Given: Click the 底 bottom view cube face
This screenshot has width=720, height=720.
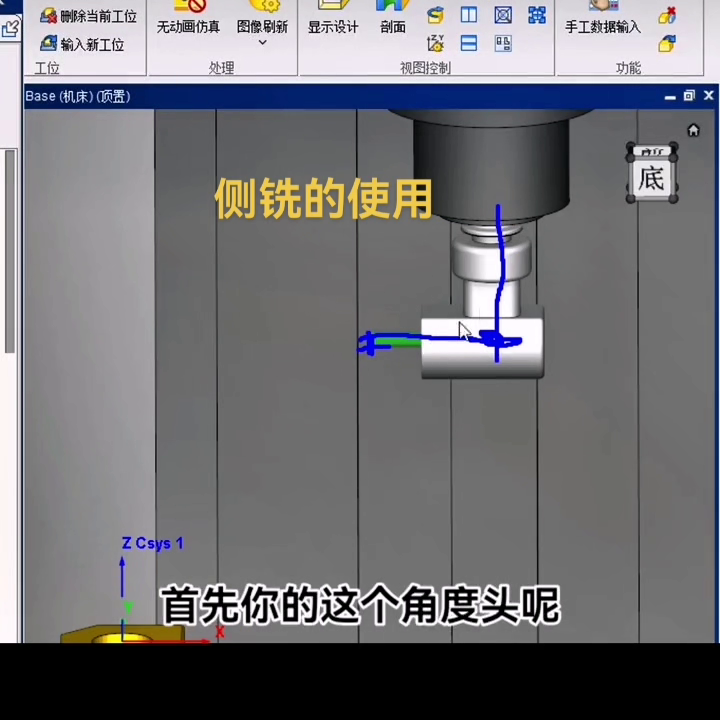Looking at the screenshot, I should 651,179.
